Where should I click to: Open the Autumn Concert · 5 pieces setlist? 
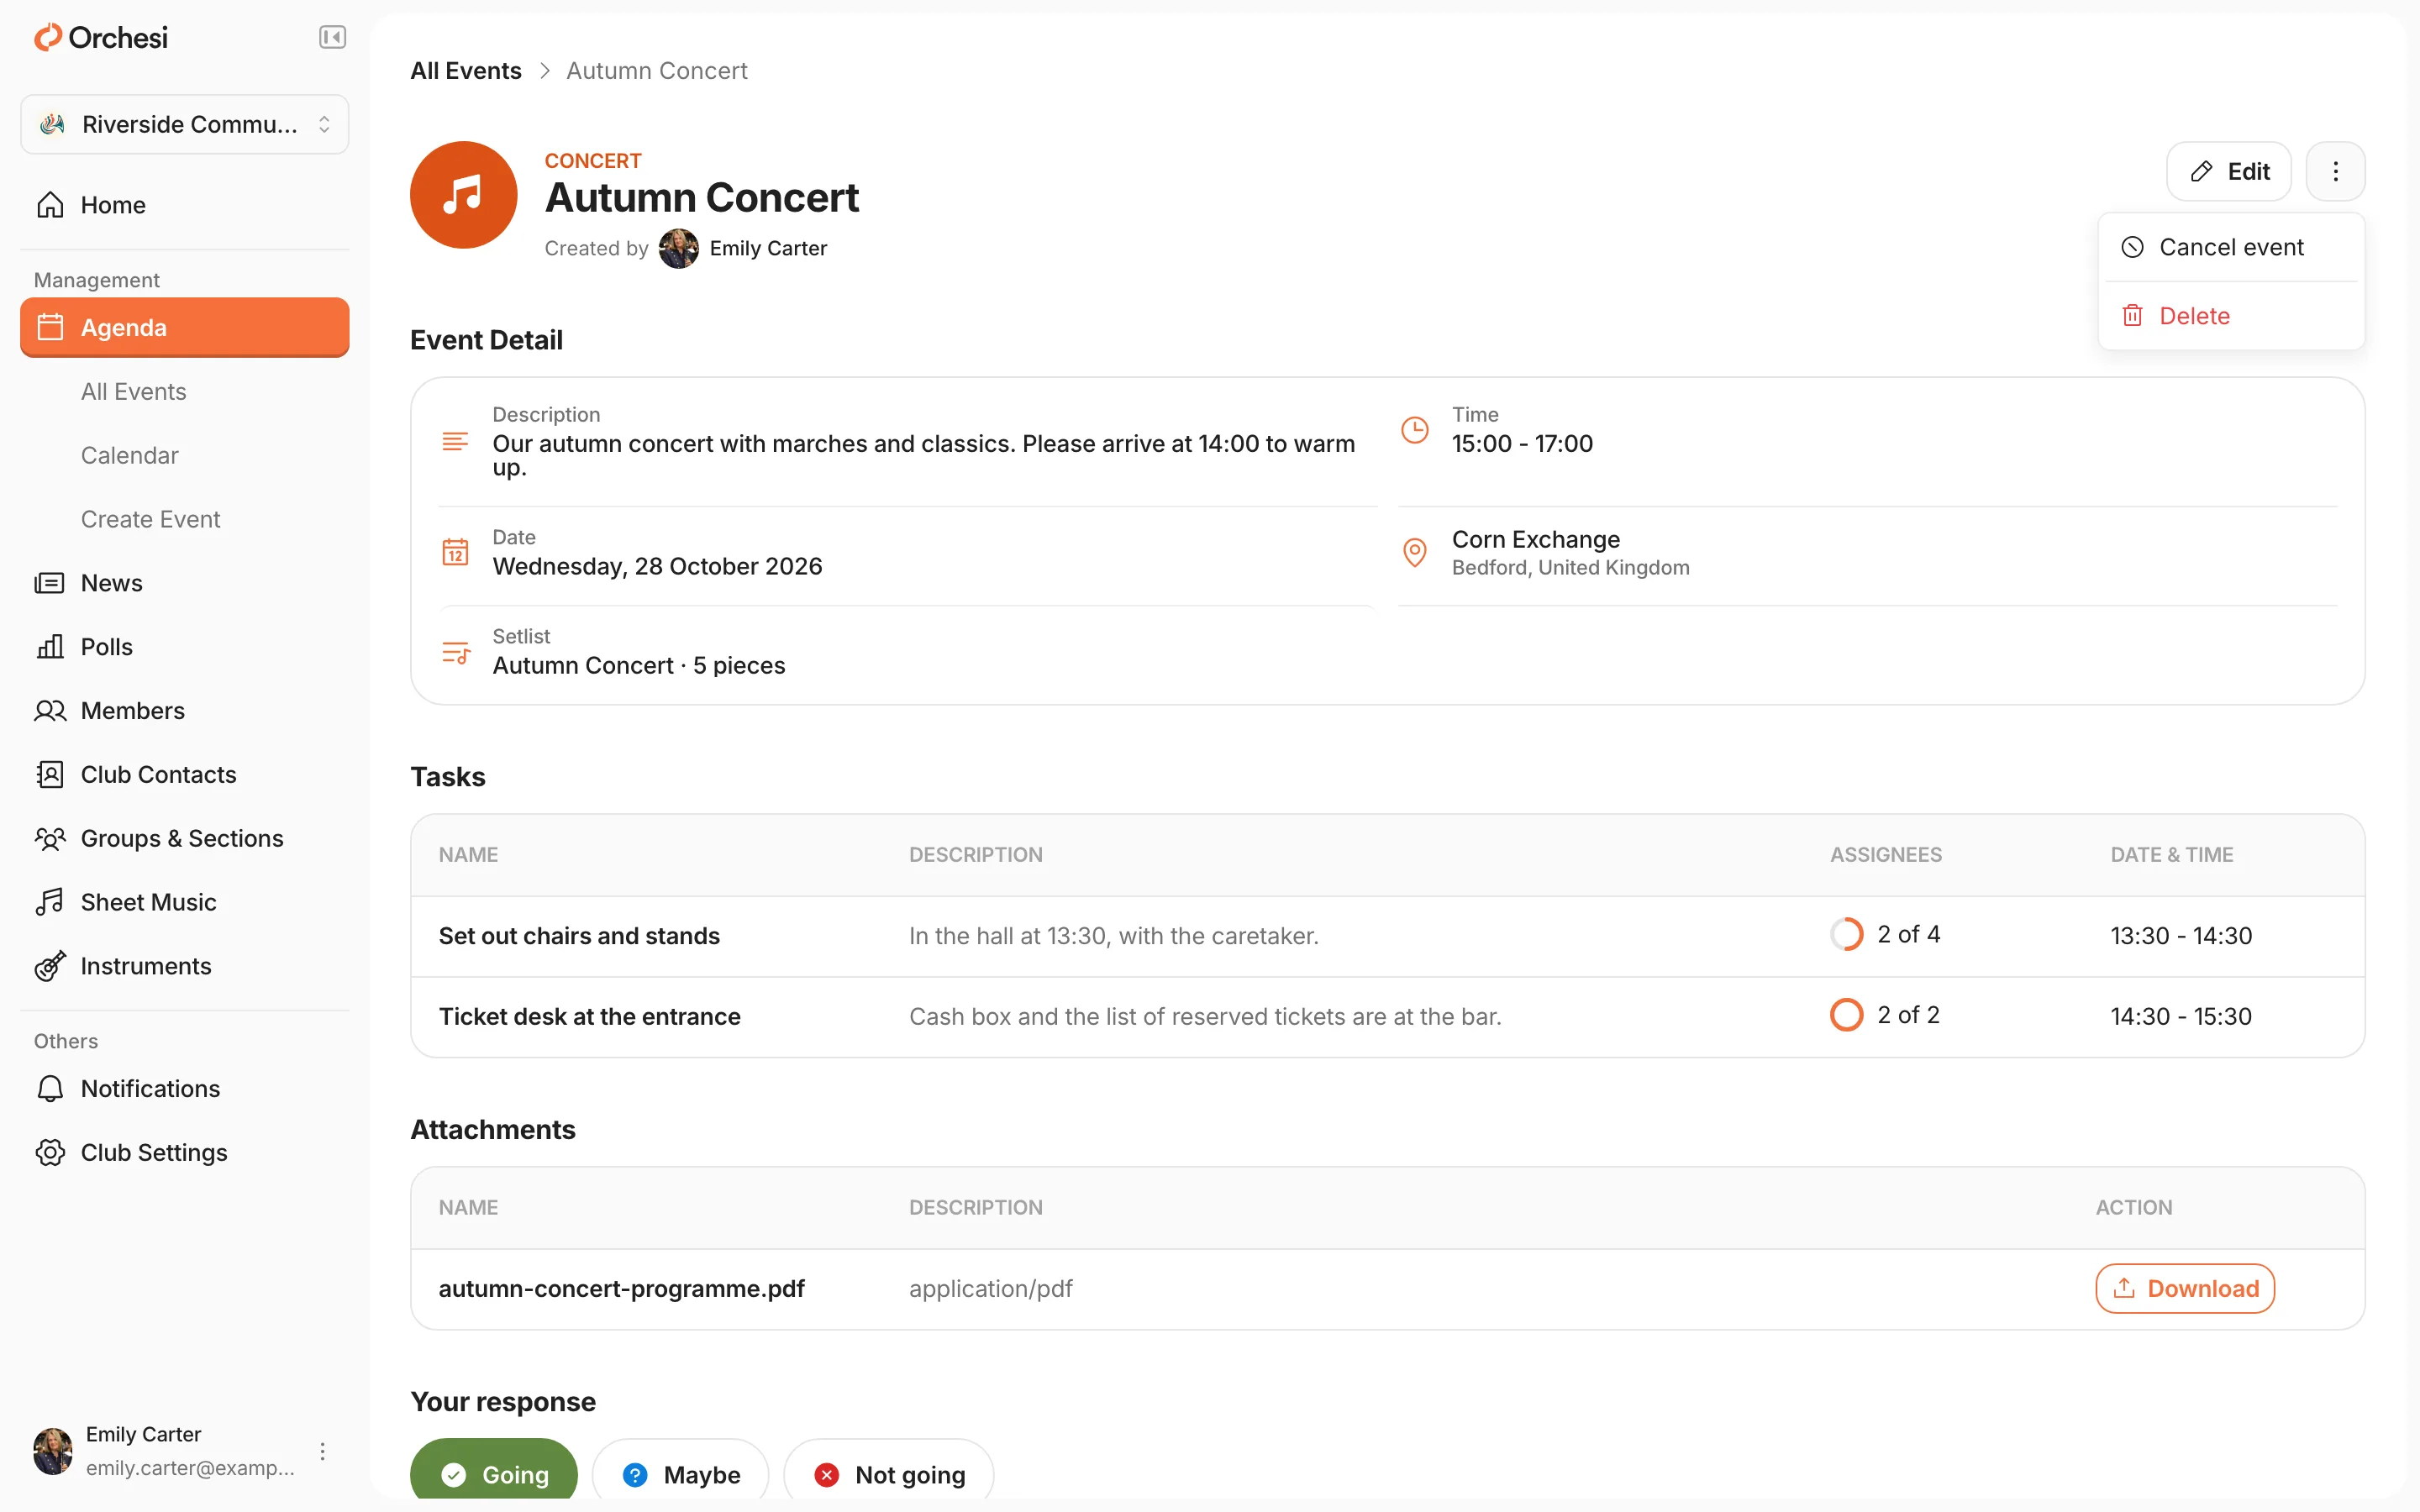point(639,666)
